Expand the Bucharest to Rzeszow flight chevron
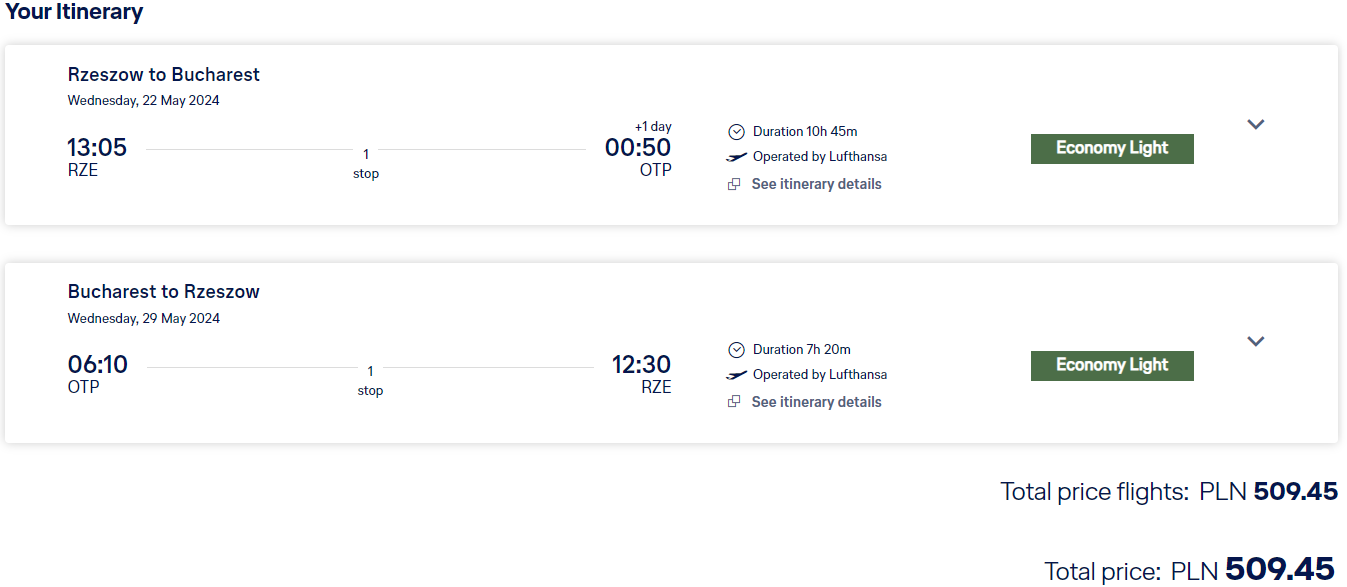Viewport: 1347px width, 587px height. [1256, 342]
